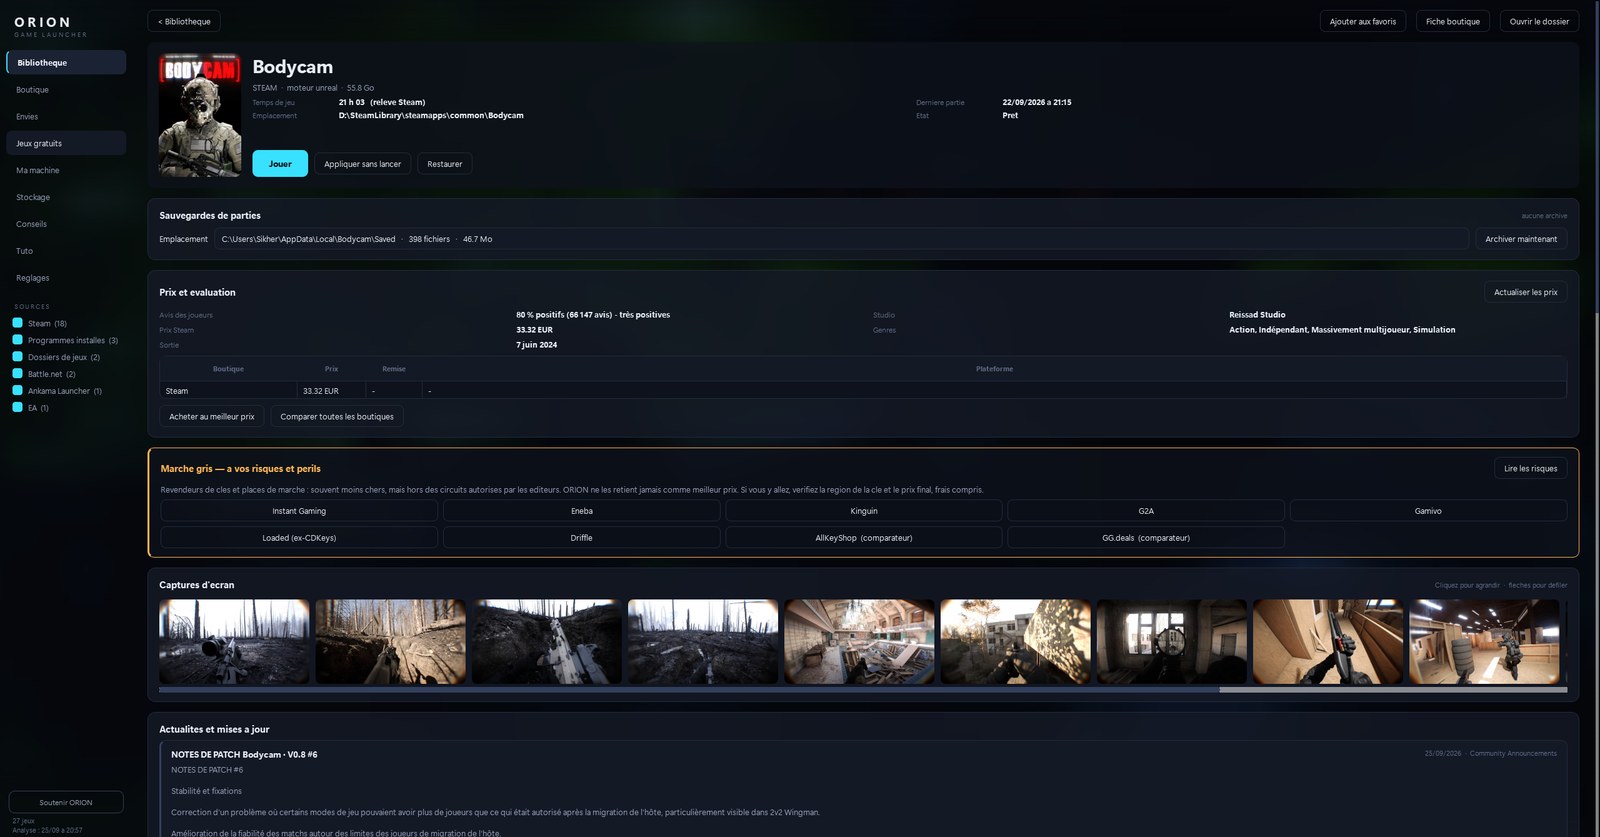Click the Boutique column header
The image size is (1600, 837).
pyautogui.click(x=228, y=369)
